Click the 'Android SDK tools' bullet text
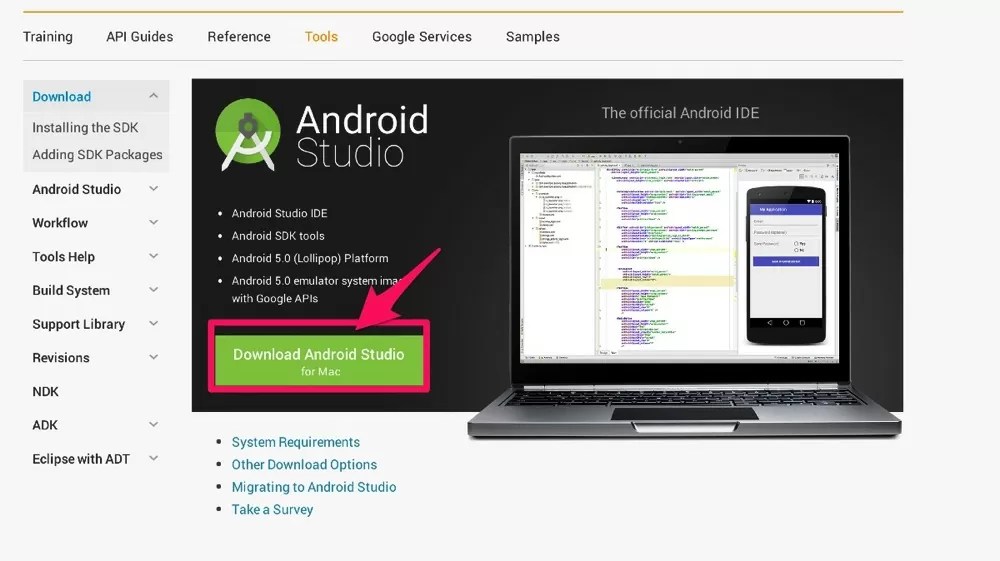The width and height of the screenshot is (1000, 561). pos(278,236)
